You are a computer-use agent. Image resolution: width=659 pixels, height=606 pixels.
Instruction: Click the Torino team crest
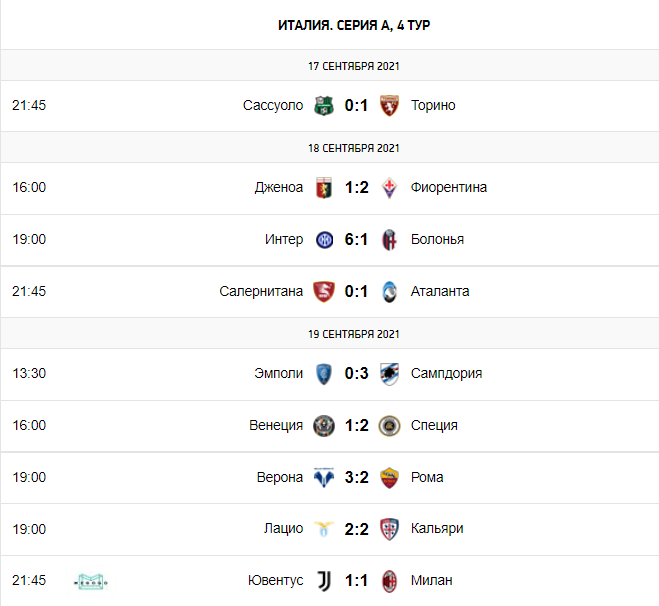point(390,105)
